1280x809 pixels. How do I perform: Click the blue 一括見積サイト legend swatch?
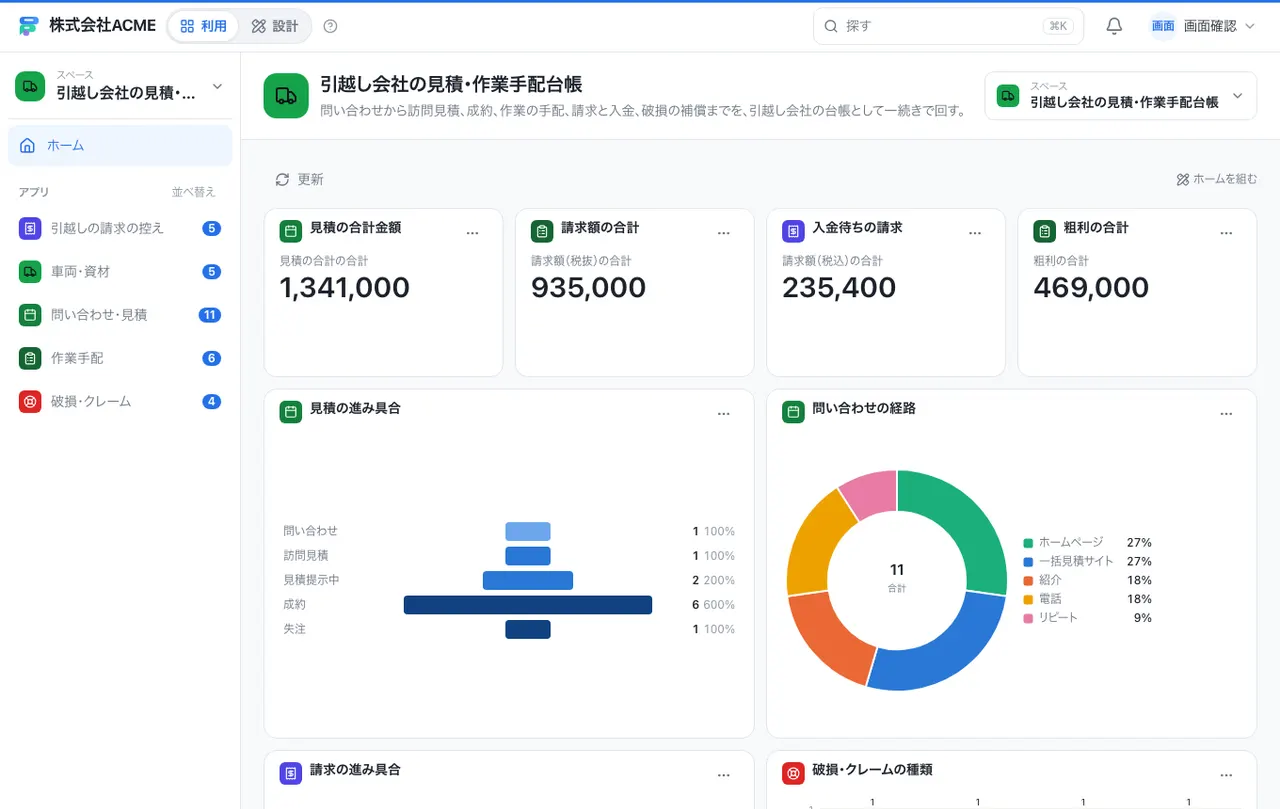(1027, 561)
